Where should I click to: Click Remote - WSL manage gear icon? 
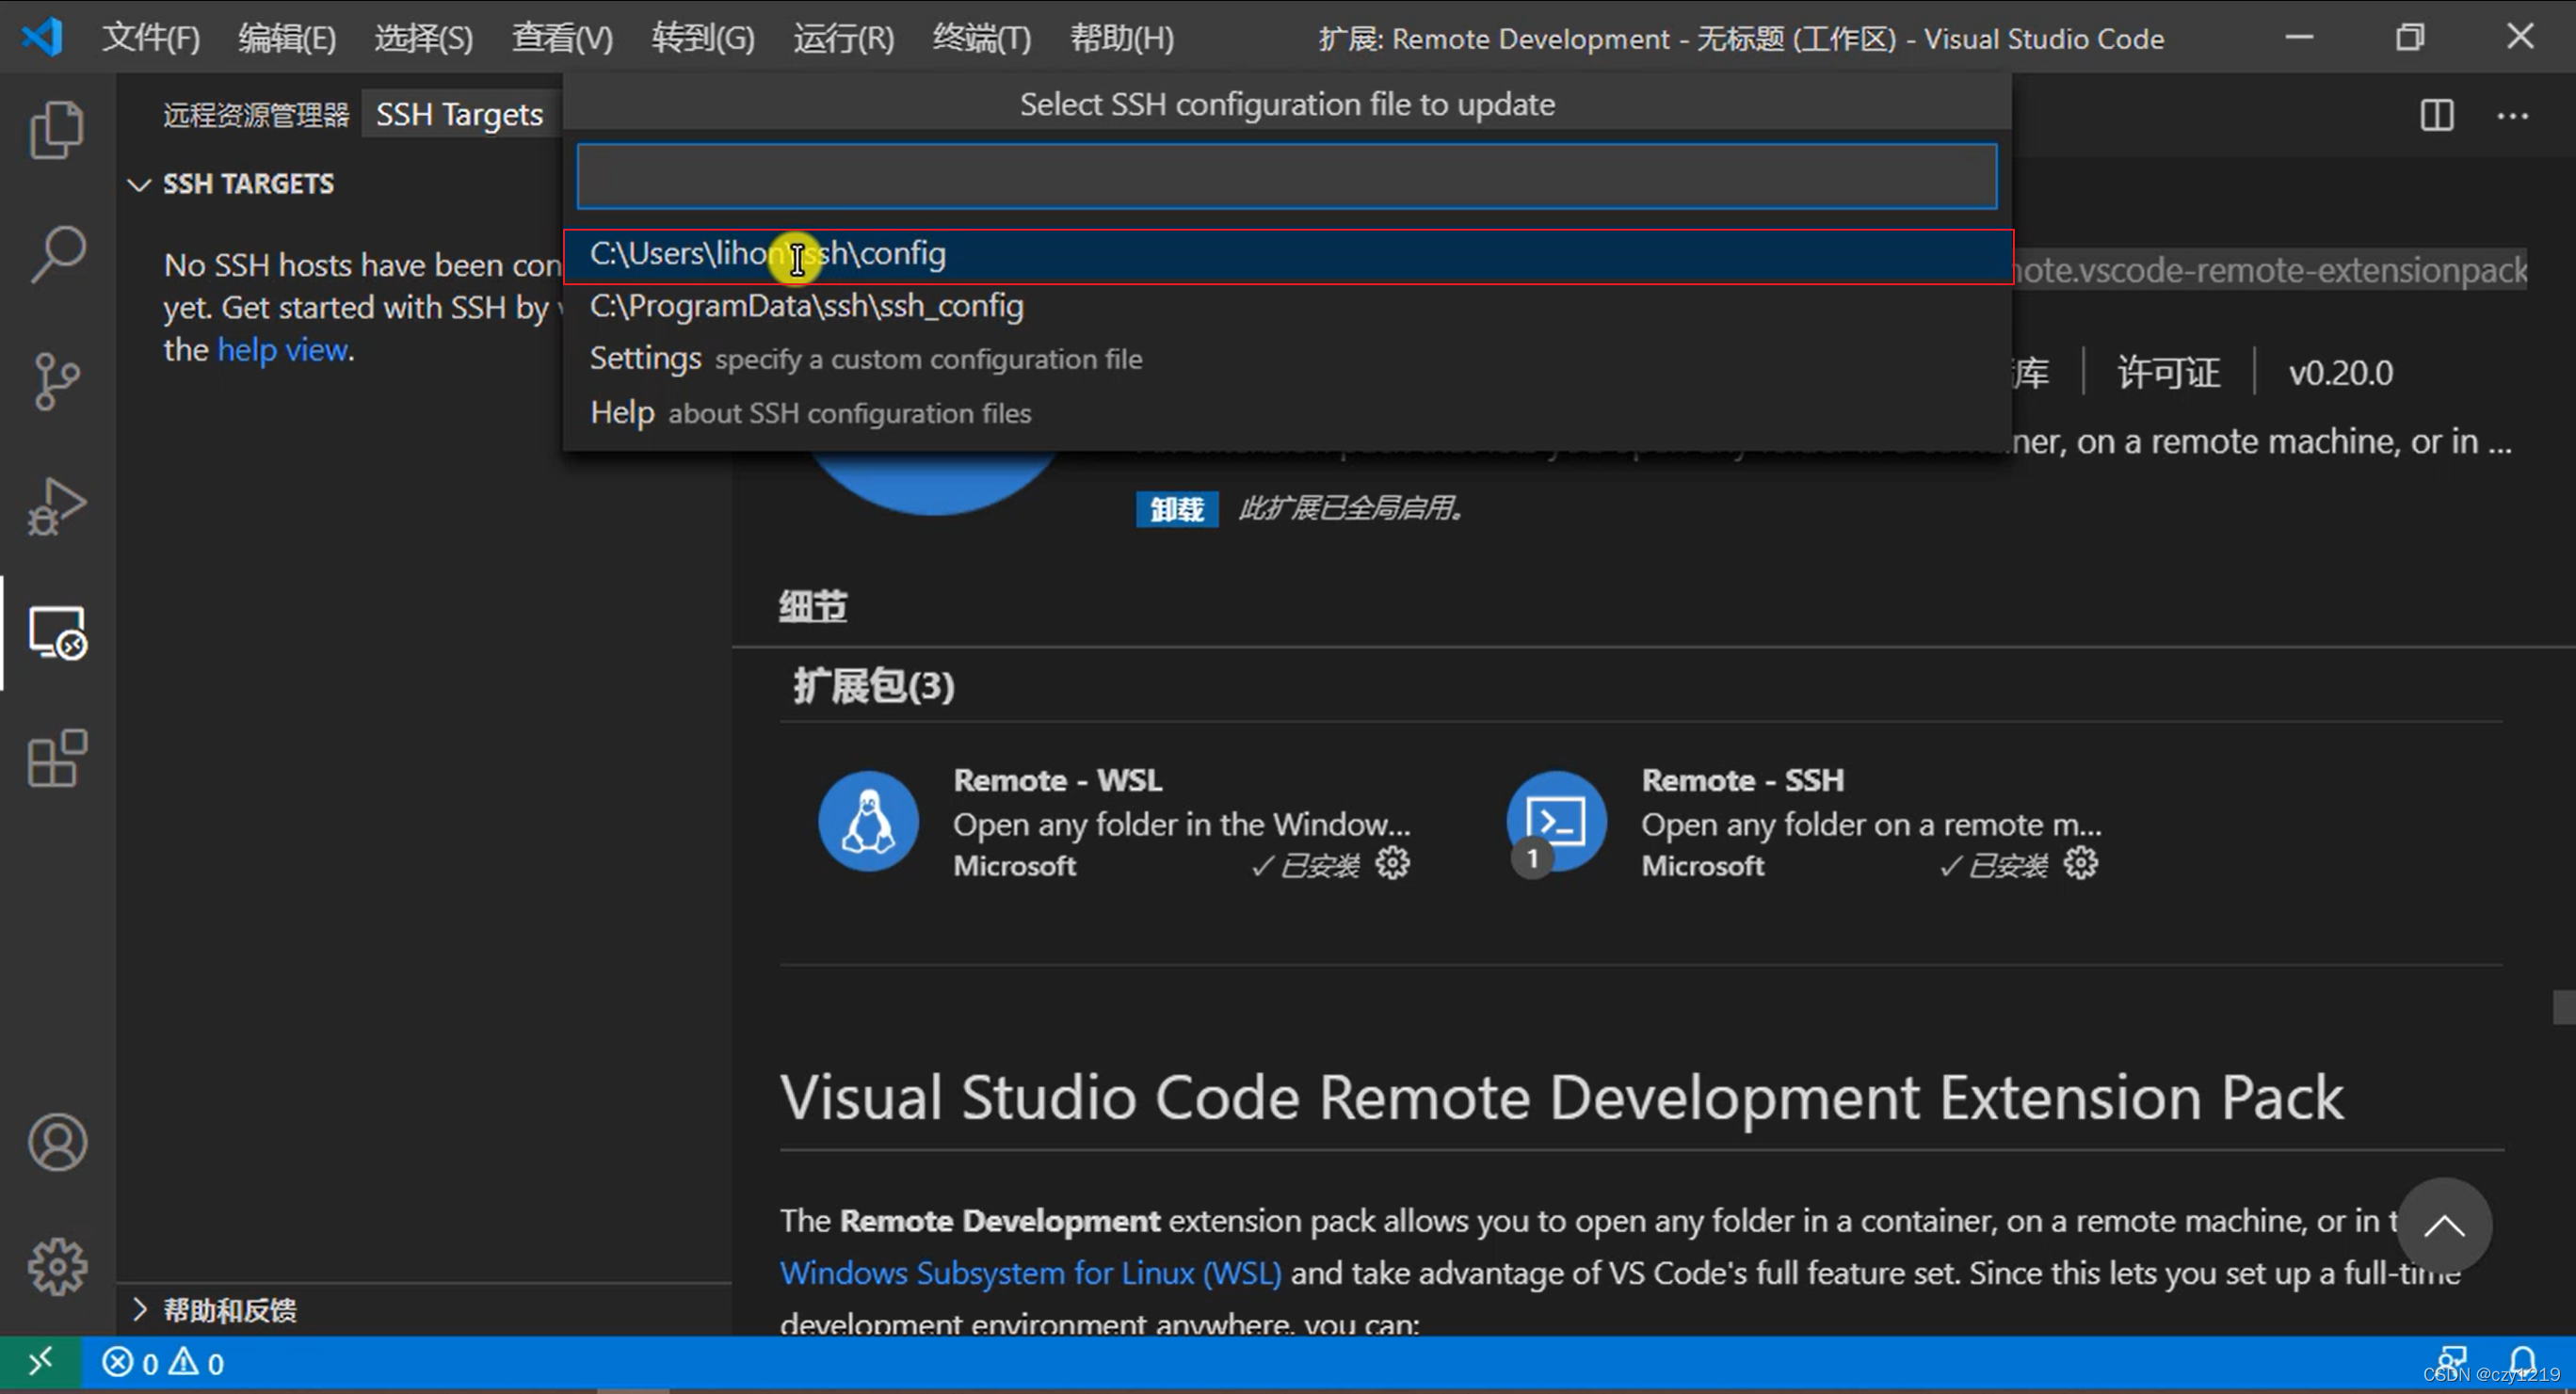(x=1392, y=863)
